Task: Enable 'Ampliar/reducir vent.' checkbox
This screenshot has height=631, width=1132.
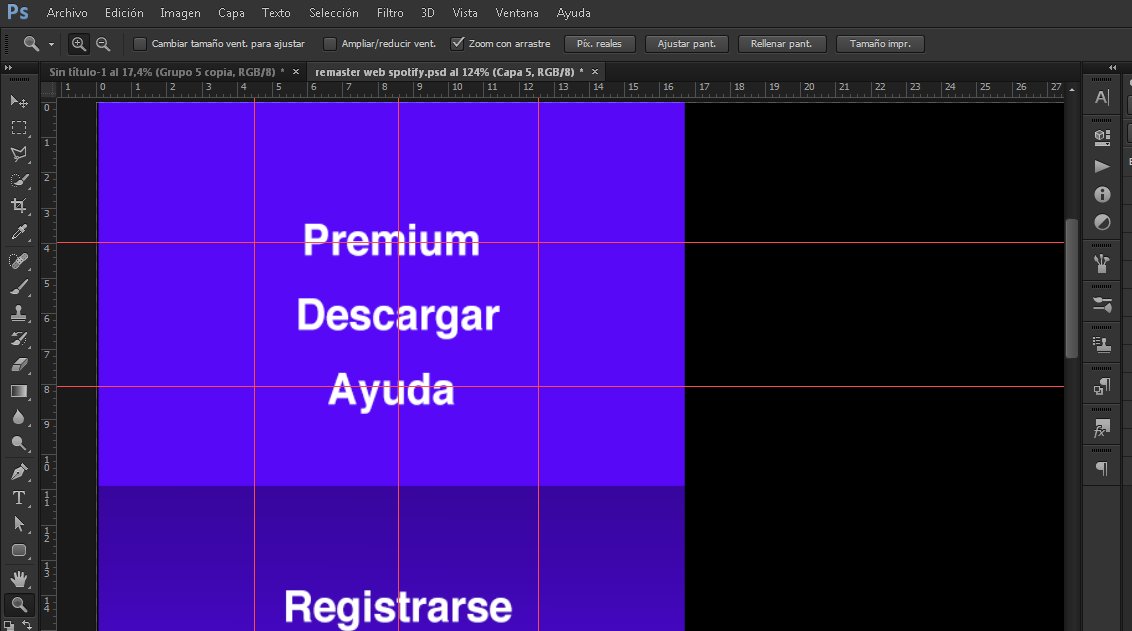Action: point(330,44)
